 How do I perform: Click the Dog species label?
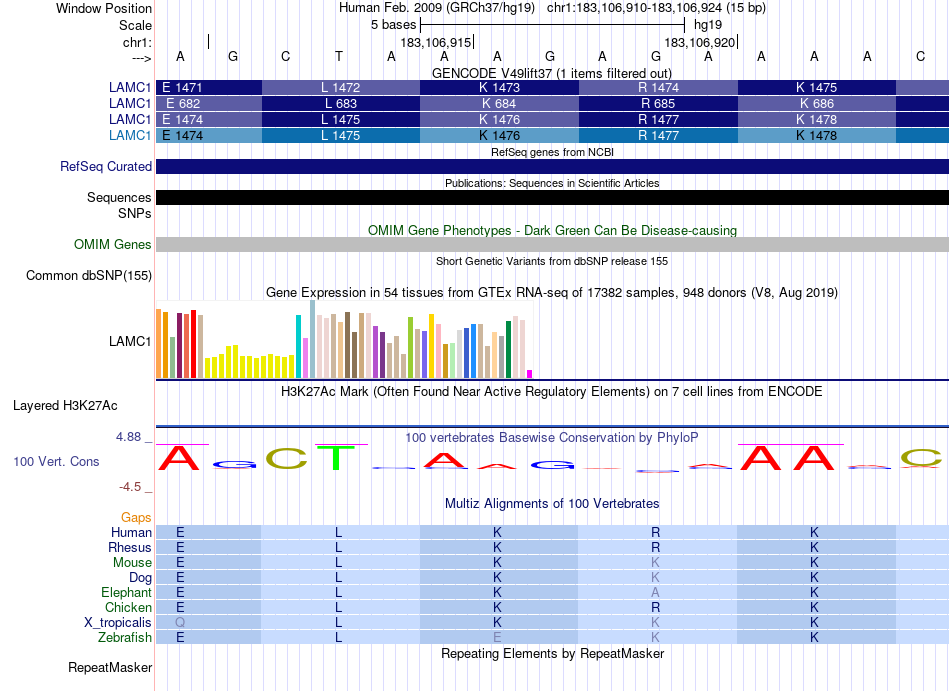point(140,578)
